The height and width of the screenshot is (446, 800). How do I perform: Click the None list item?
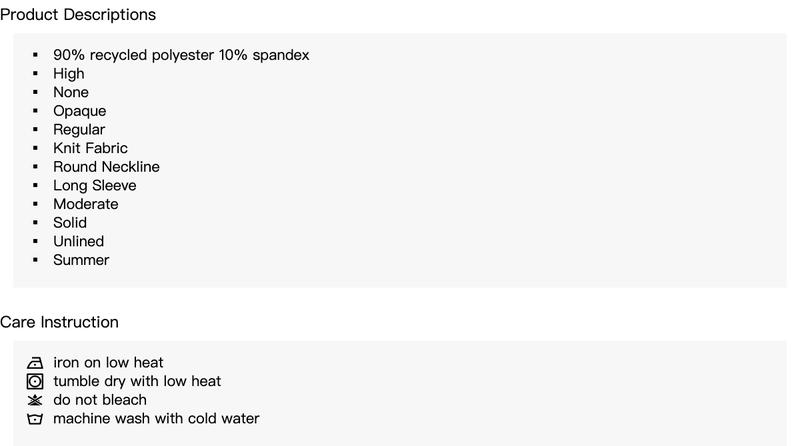(71, 92)
